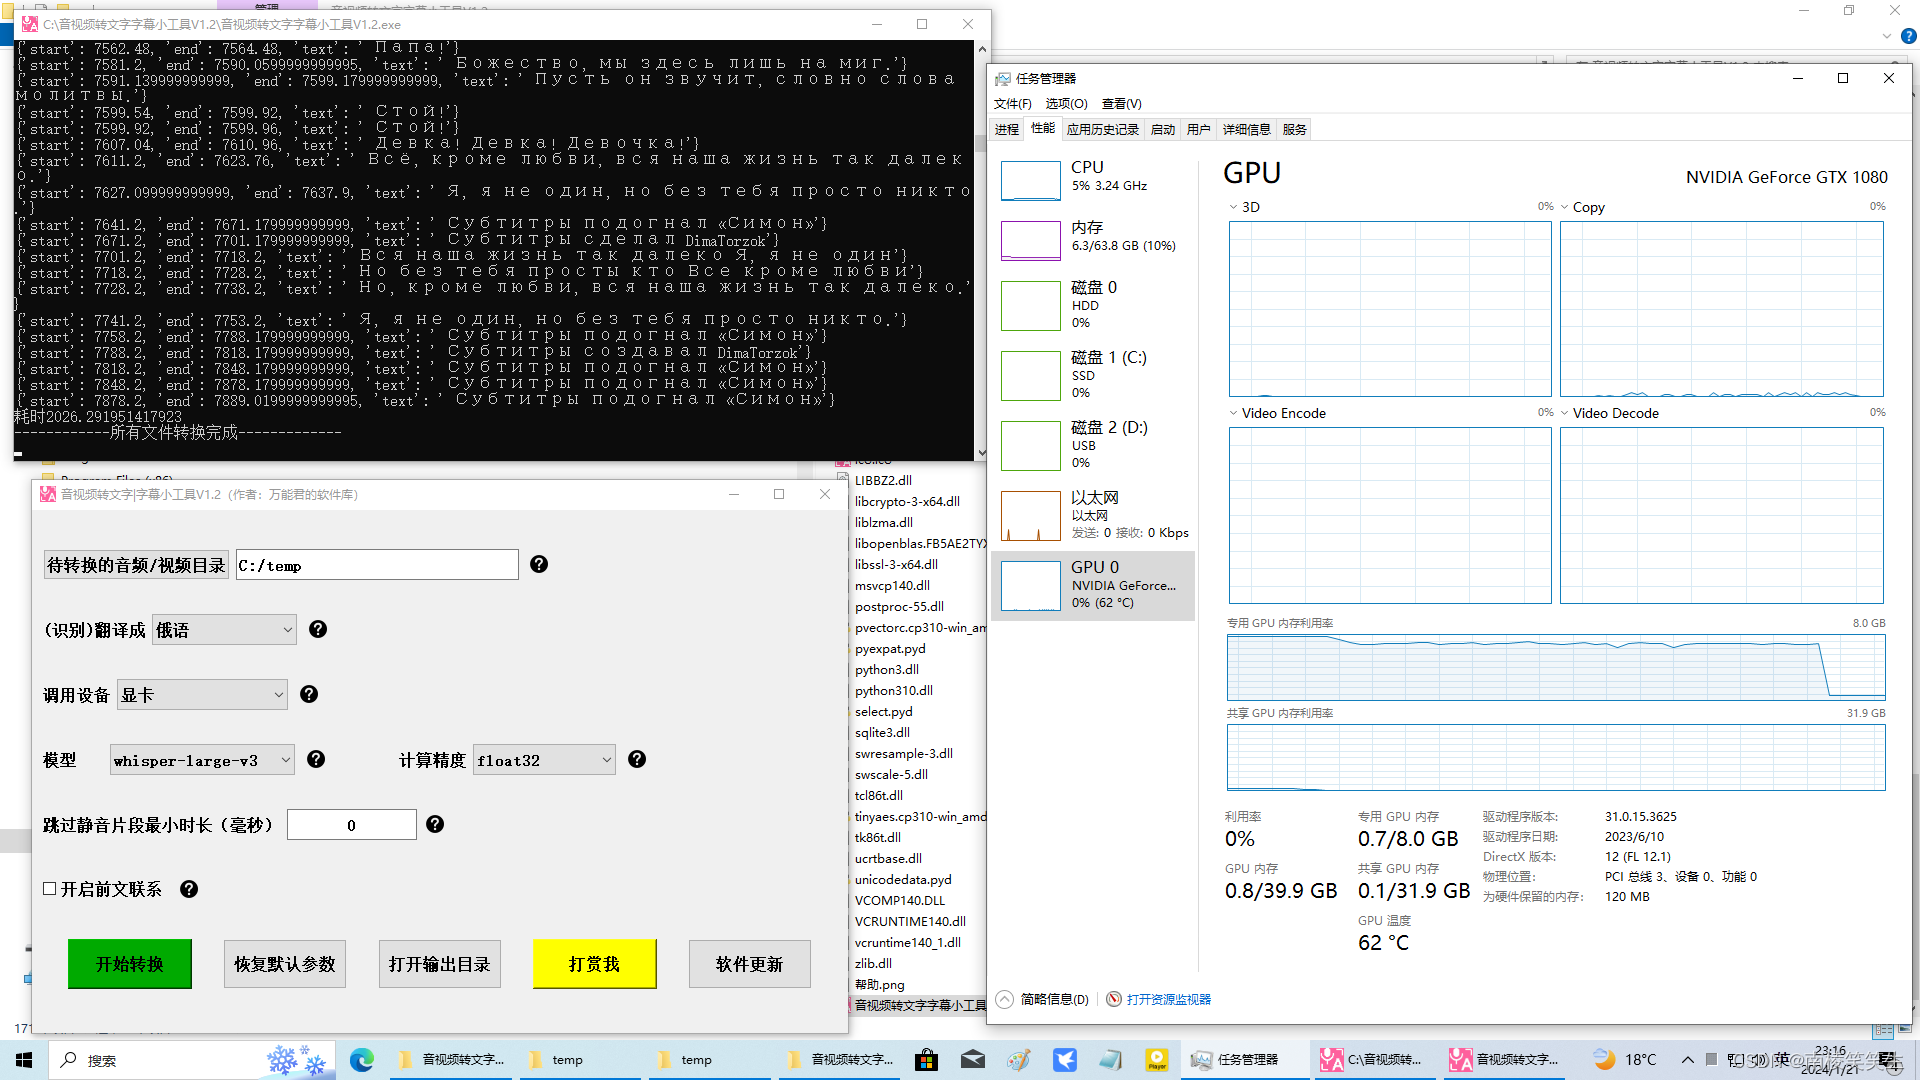Image resolution: width=1920 pixels, height=1080 pixels.
Task: Click help icon beside silence duration field
Action: click(x=435, y=825)
